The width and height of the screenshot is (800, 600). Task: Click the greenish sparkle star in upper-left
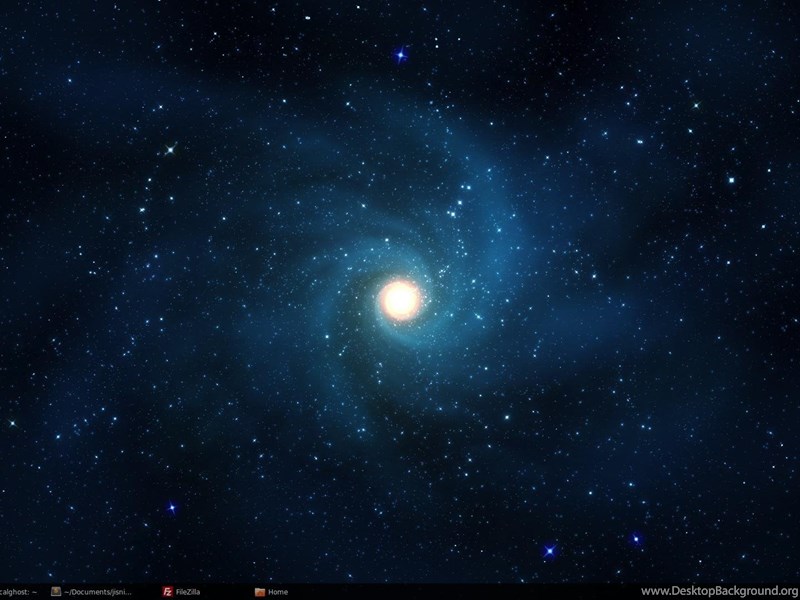pos(170,149)
